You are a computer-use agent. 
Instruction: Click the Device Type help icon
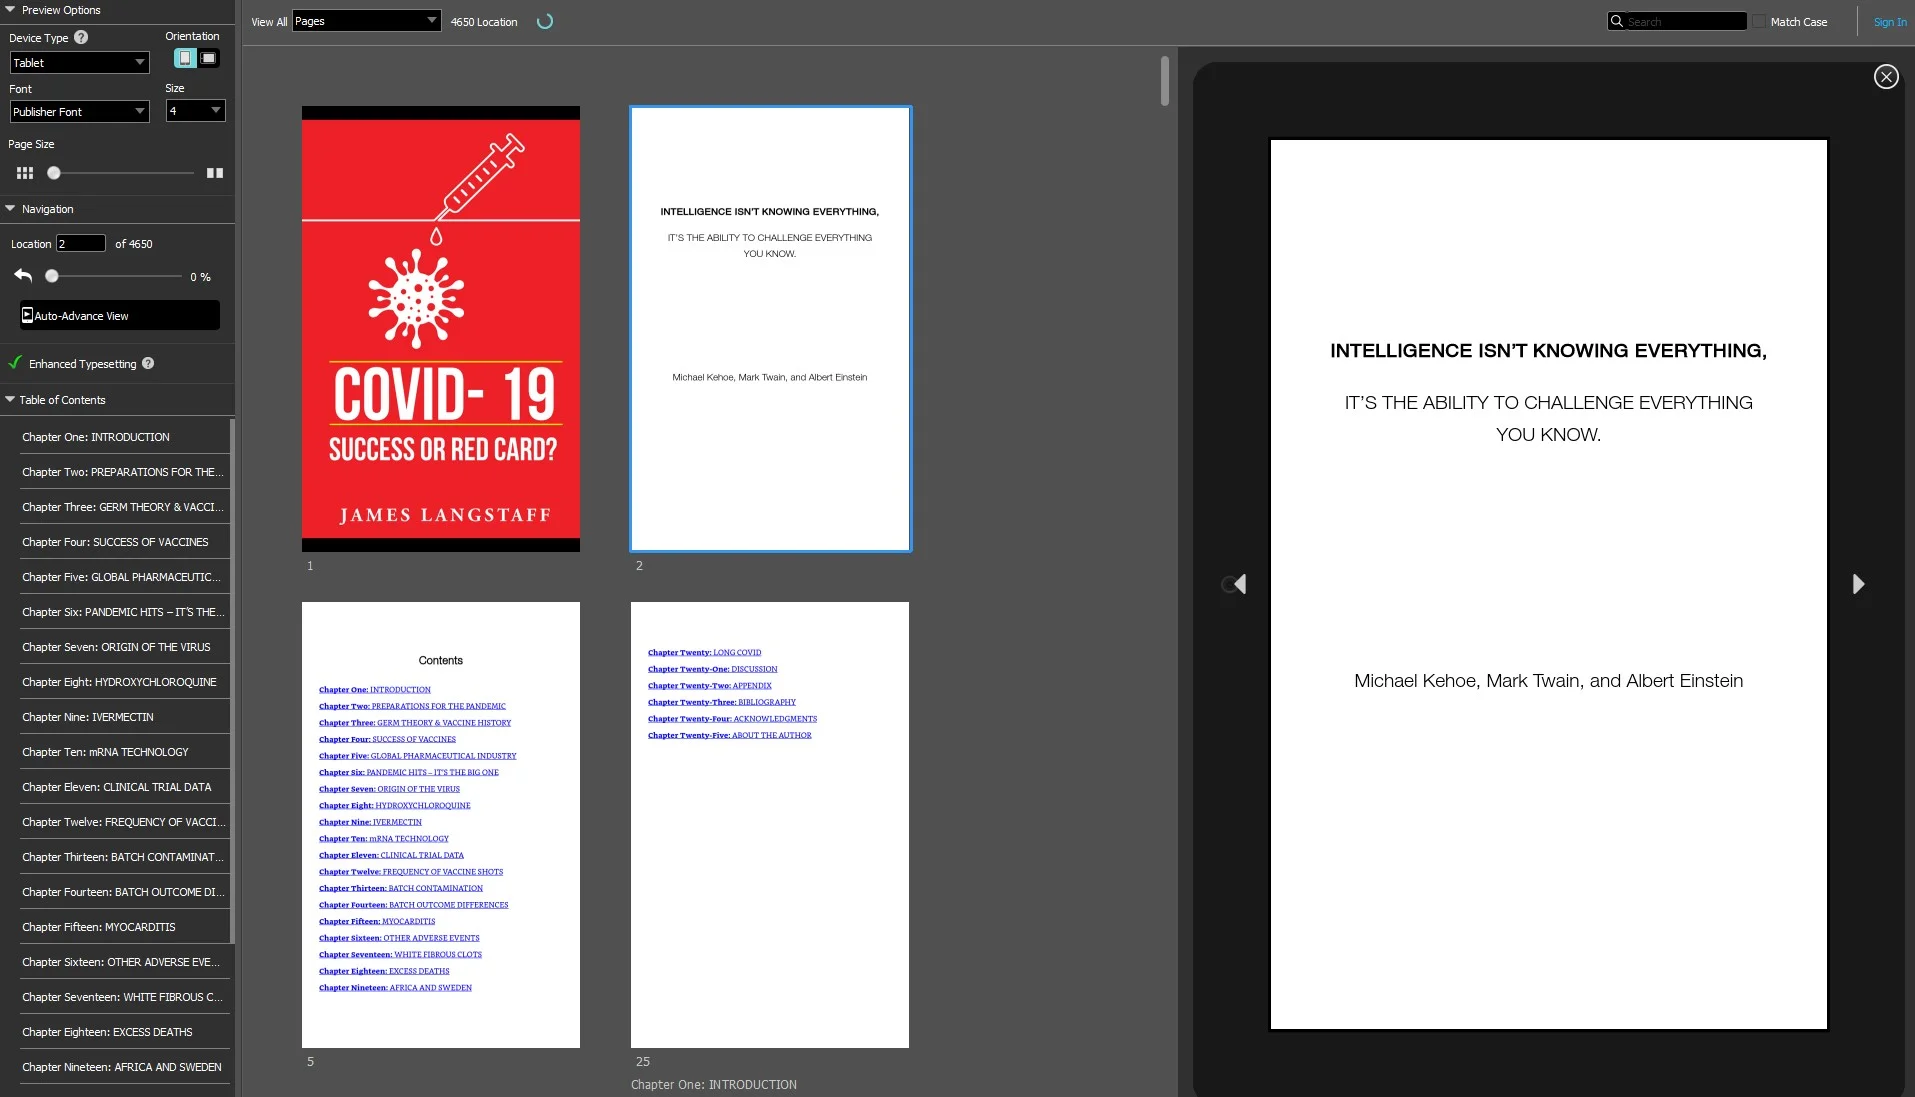tap(81, 38)
